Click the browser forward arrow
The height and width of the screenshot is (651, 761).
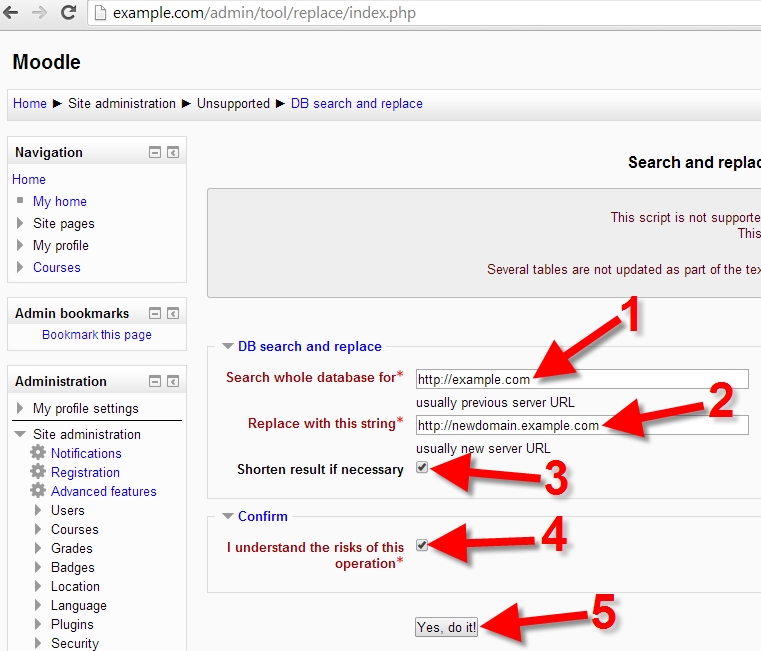tap(39, 13)
